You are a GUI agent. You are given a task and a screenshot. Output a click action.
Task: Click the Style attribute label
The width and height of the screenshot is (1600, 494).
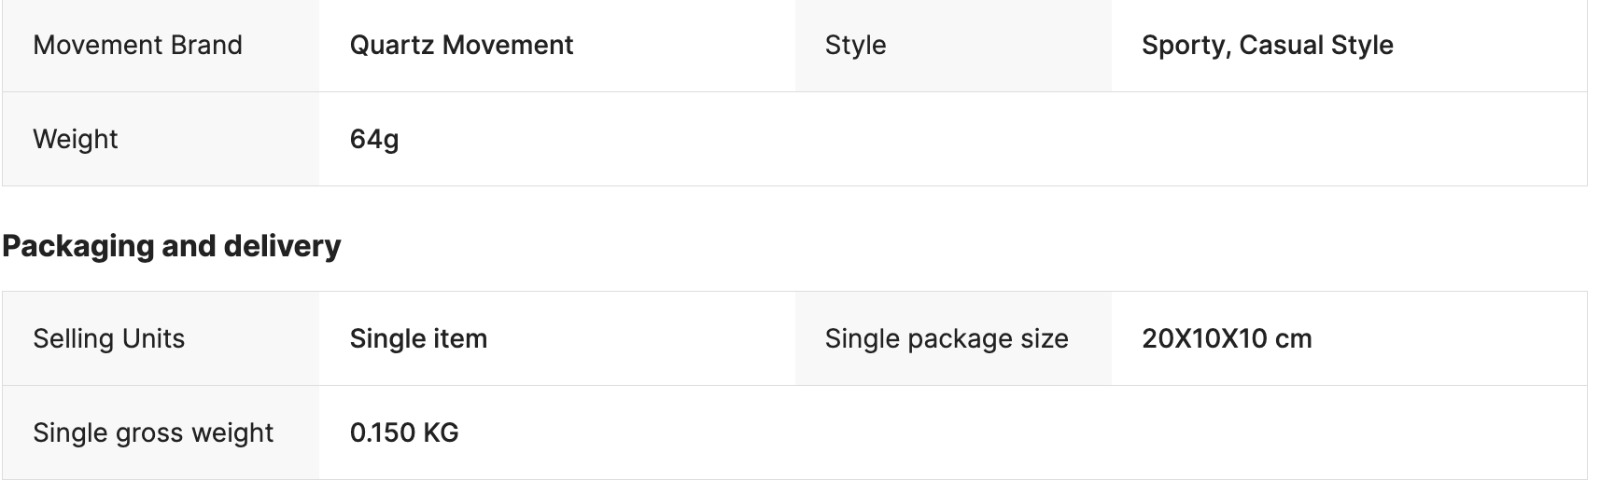click(855, 45)
